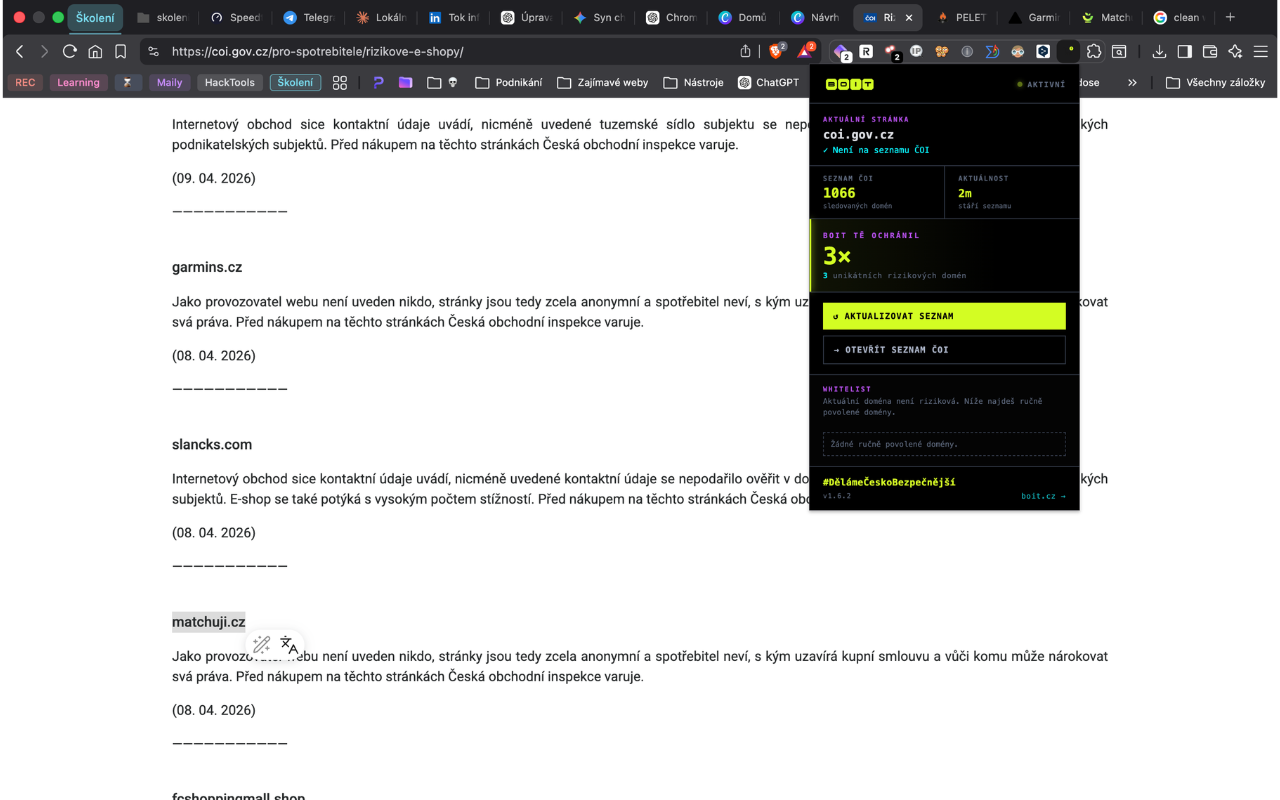Open the first purple extension with badge 2
The height and width of the screenshot is (800, 1280).
tap(842, 52)
